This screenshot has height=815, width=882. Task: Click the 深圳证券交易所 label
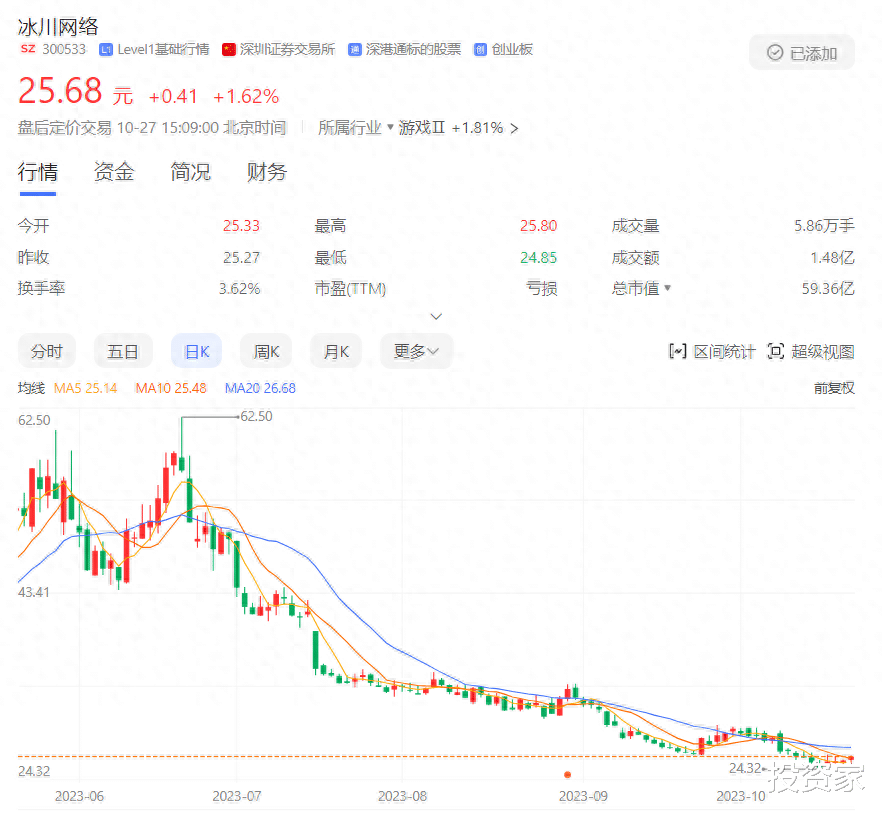287,49
